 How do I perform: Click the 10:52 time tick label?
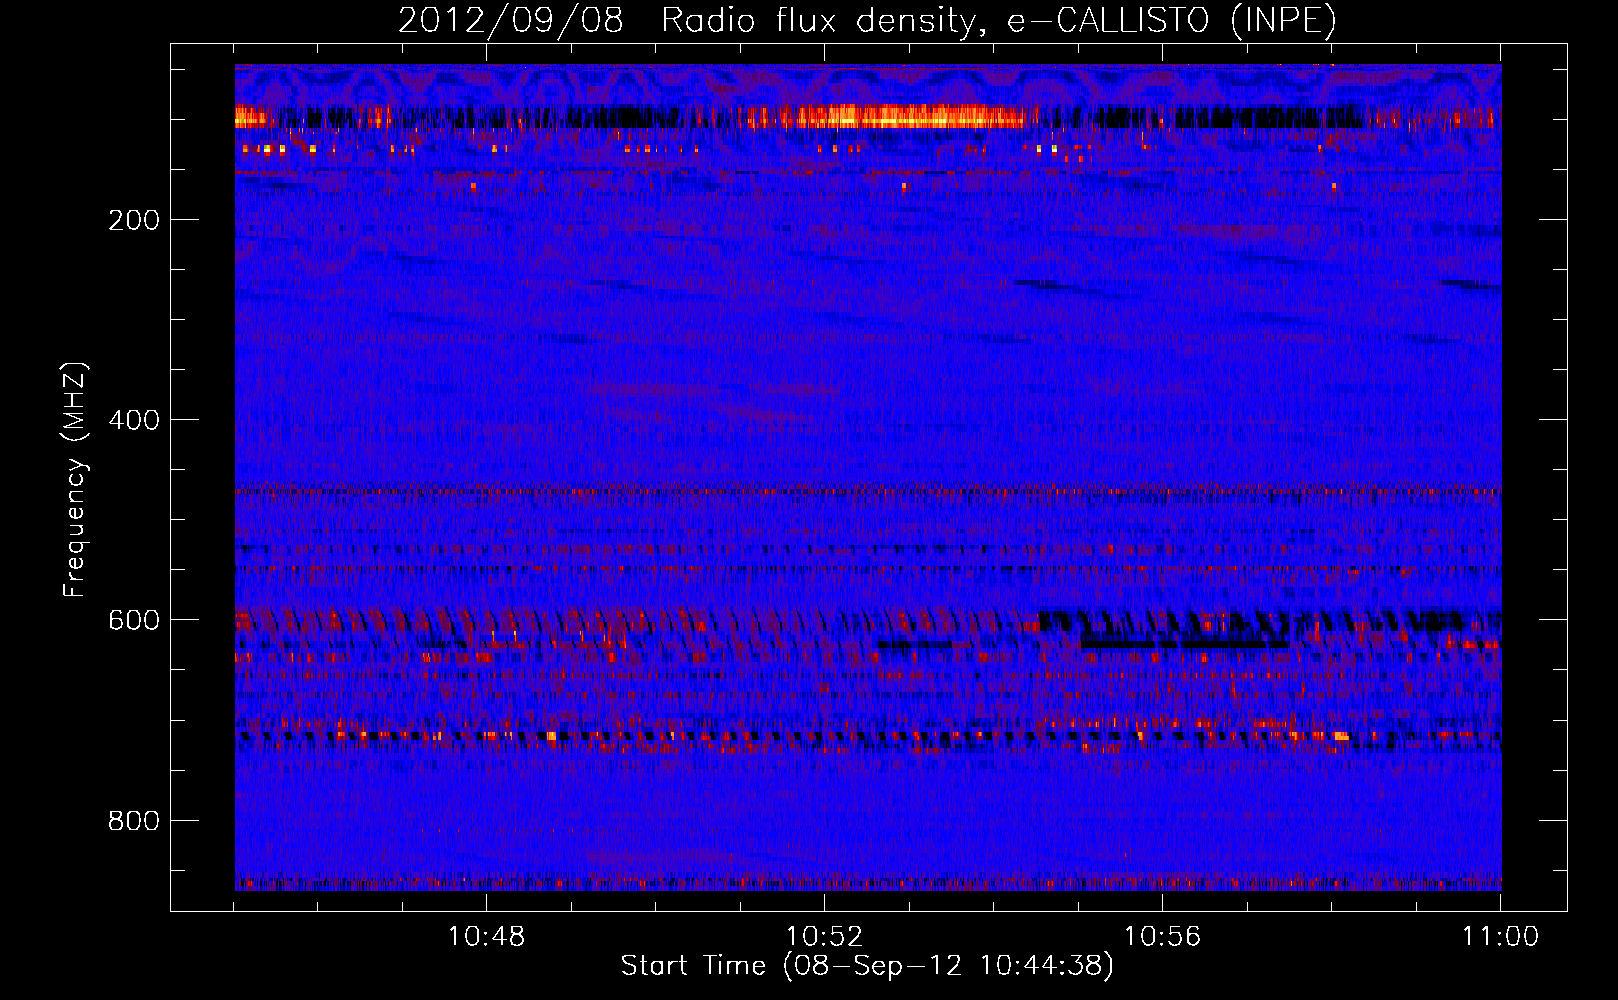824,937
